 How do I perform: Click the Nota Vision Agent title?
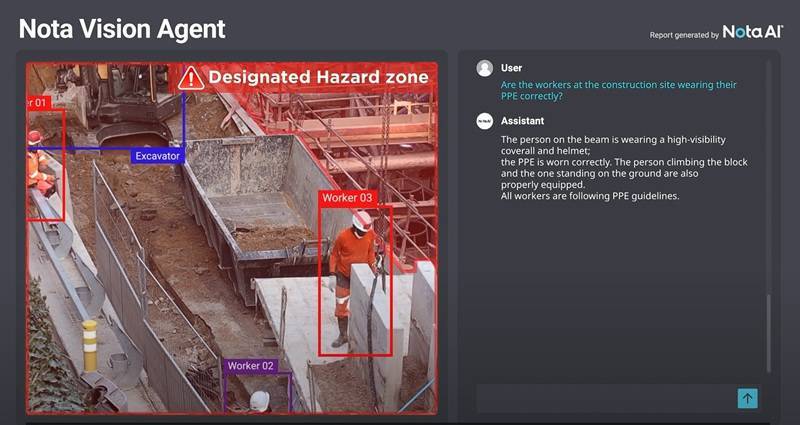(x=122, y=28)
